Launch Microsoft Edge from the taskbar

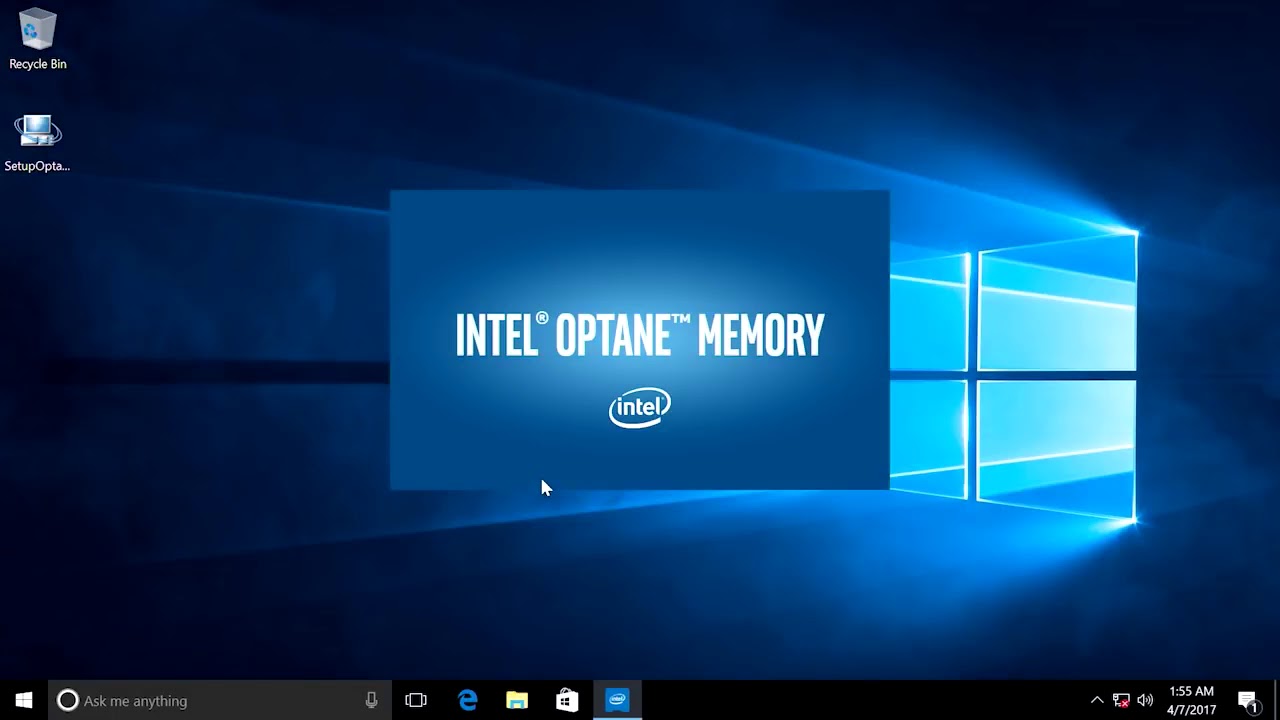coord(467,700)
